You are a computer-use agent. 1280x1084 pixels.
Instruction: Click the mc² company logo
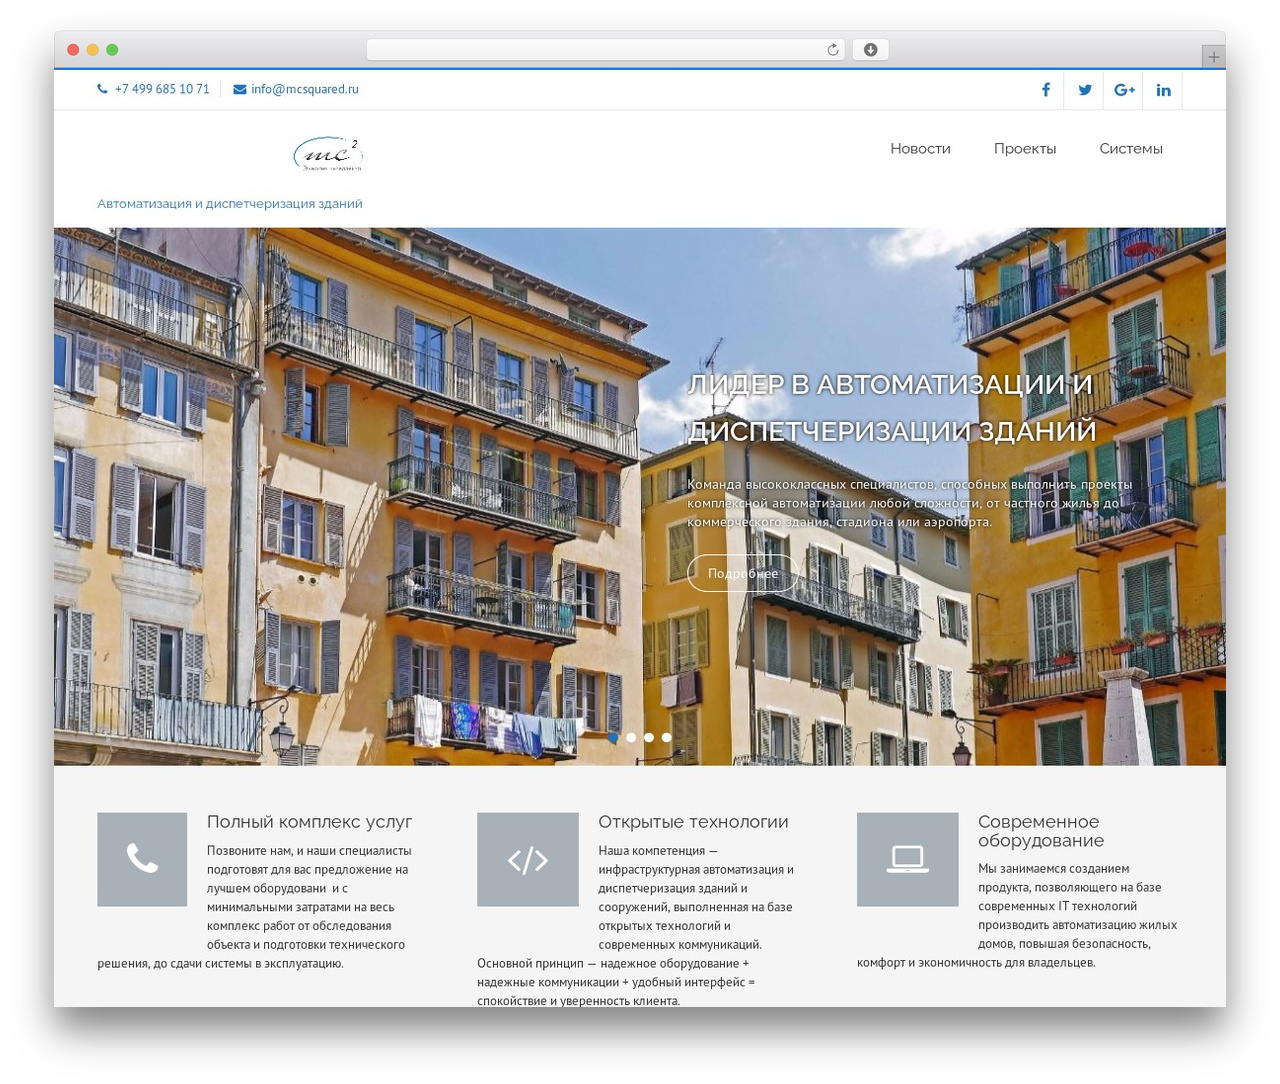[x=328, y=154]
